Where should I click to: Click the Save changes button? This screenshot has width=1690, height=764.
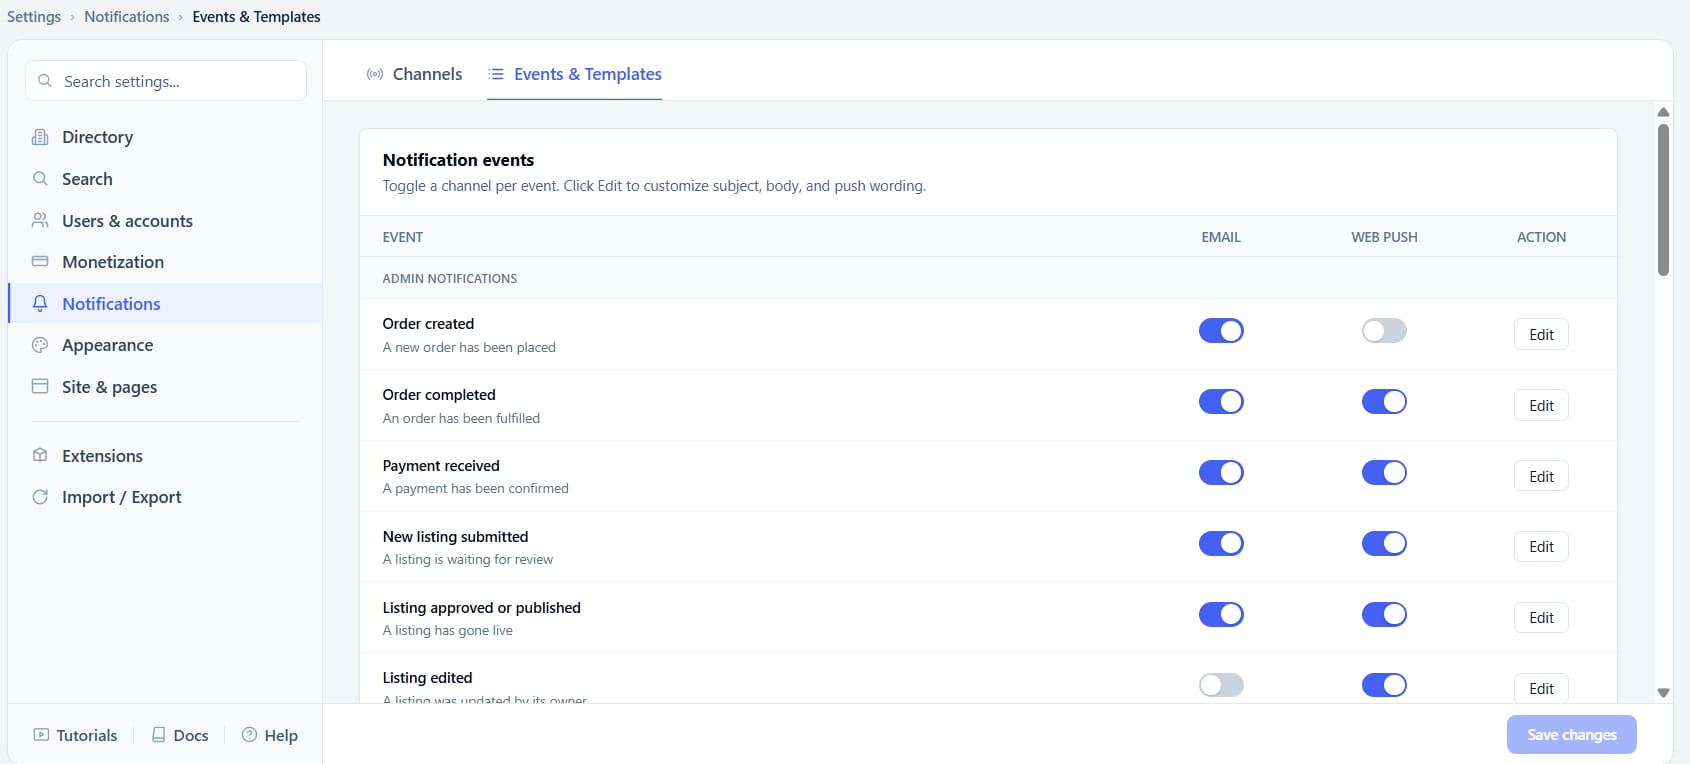tap(1571, 735)
